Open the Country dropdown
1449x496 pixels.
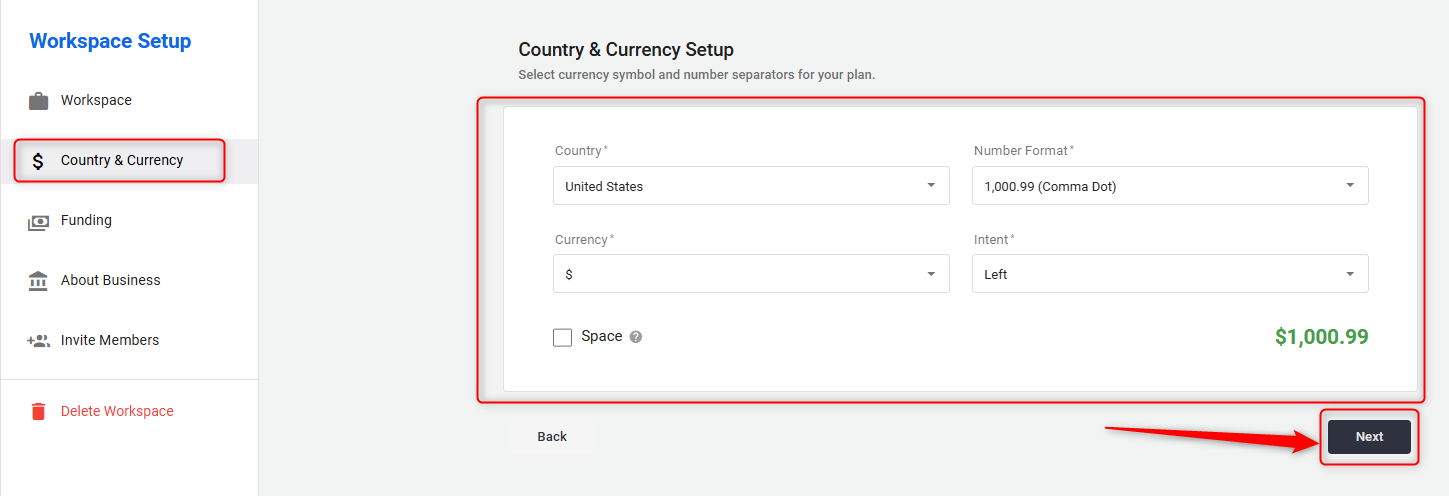[750, 186]
